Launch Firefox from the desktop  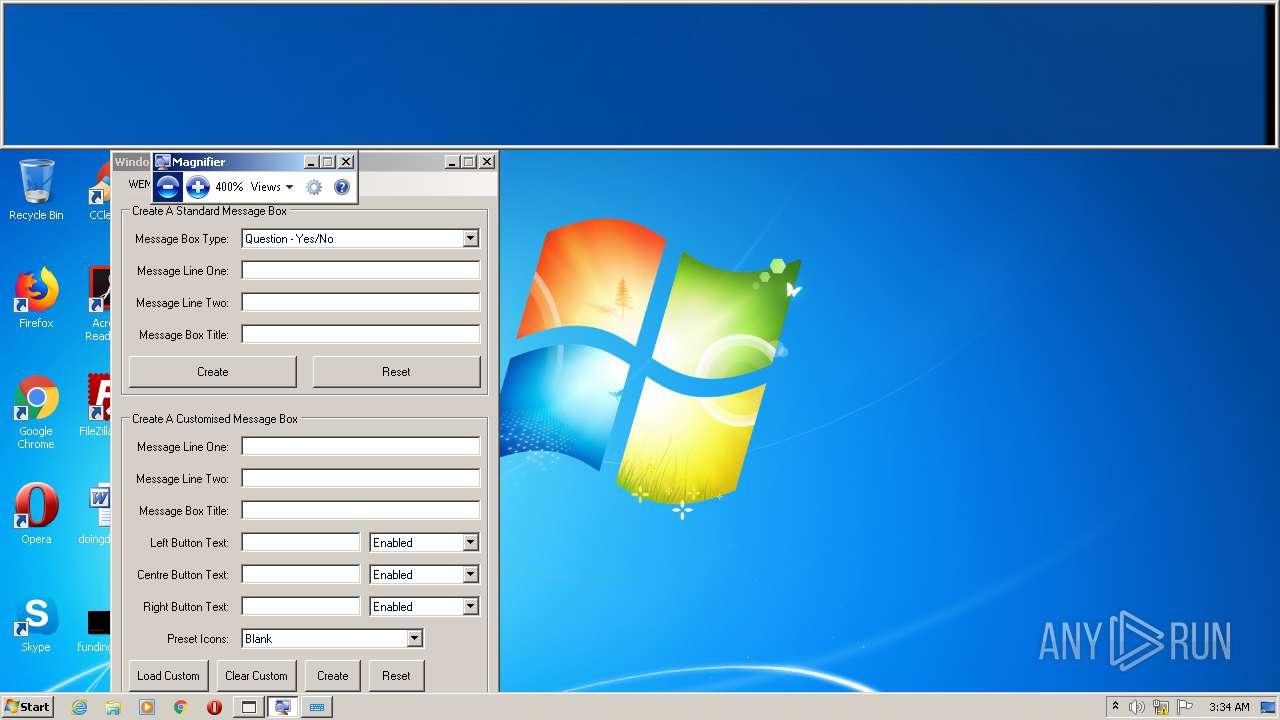(36, 297)
